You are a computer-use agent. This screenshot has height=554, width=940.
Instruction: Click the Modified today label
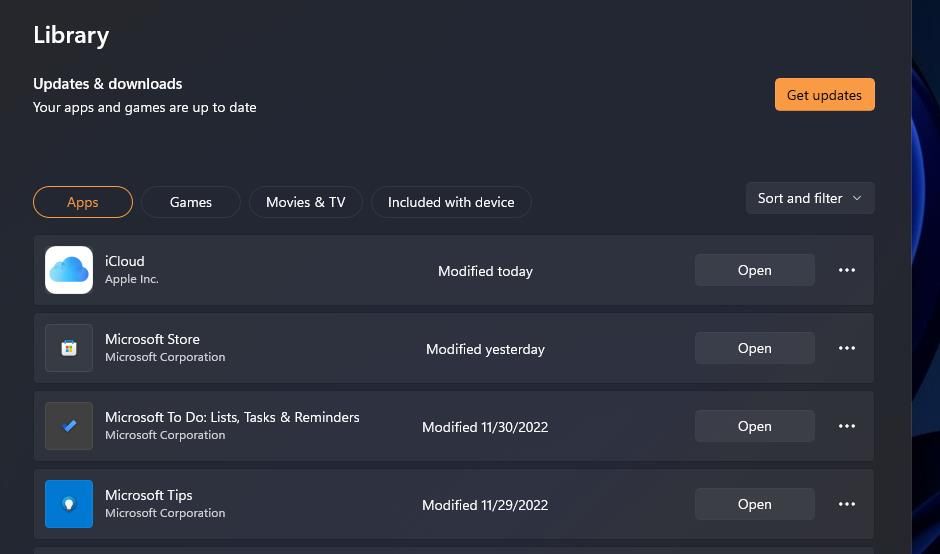coord(485,271)
